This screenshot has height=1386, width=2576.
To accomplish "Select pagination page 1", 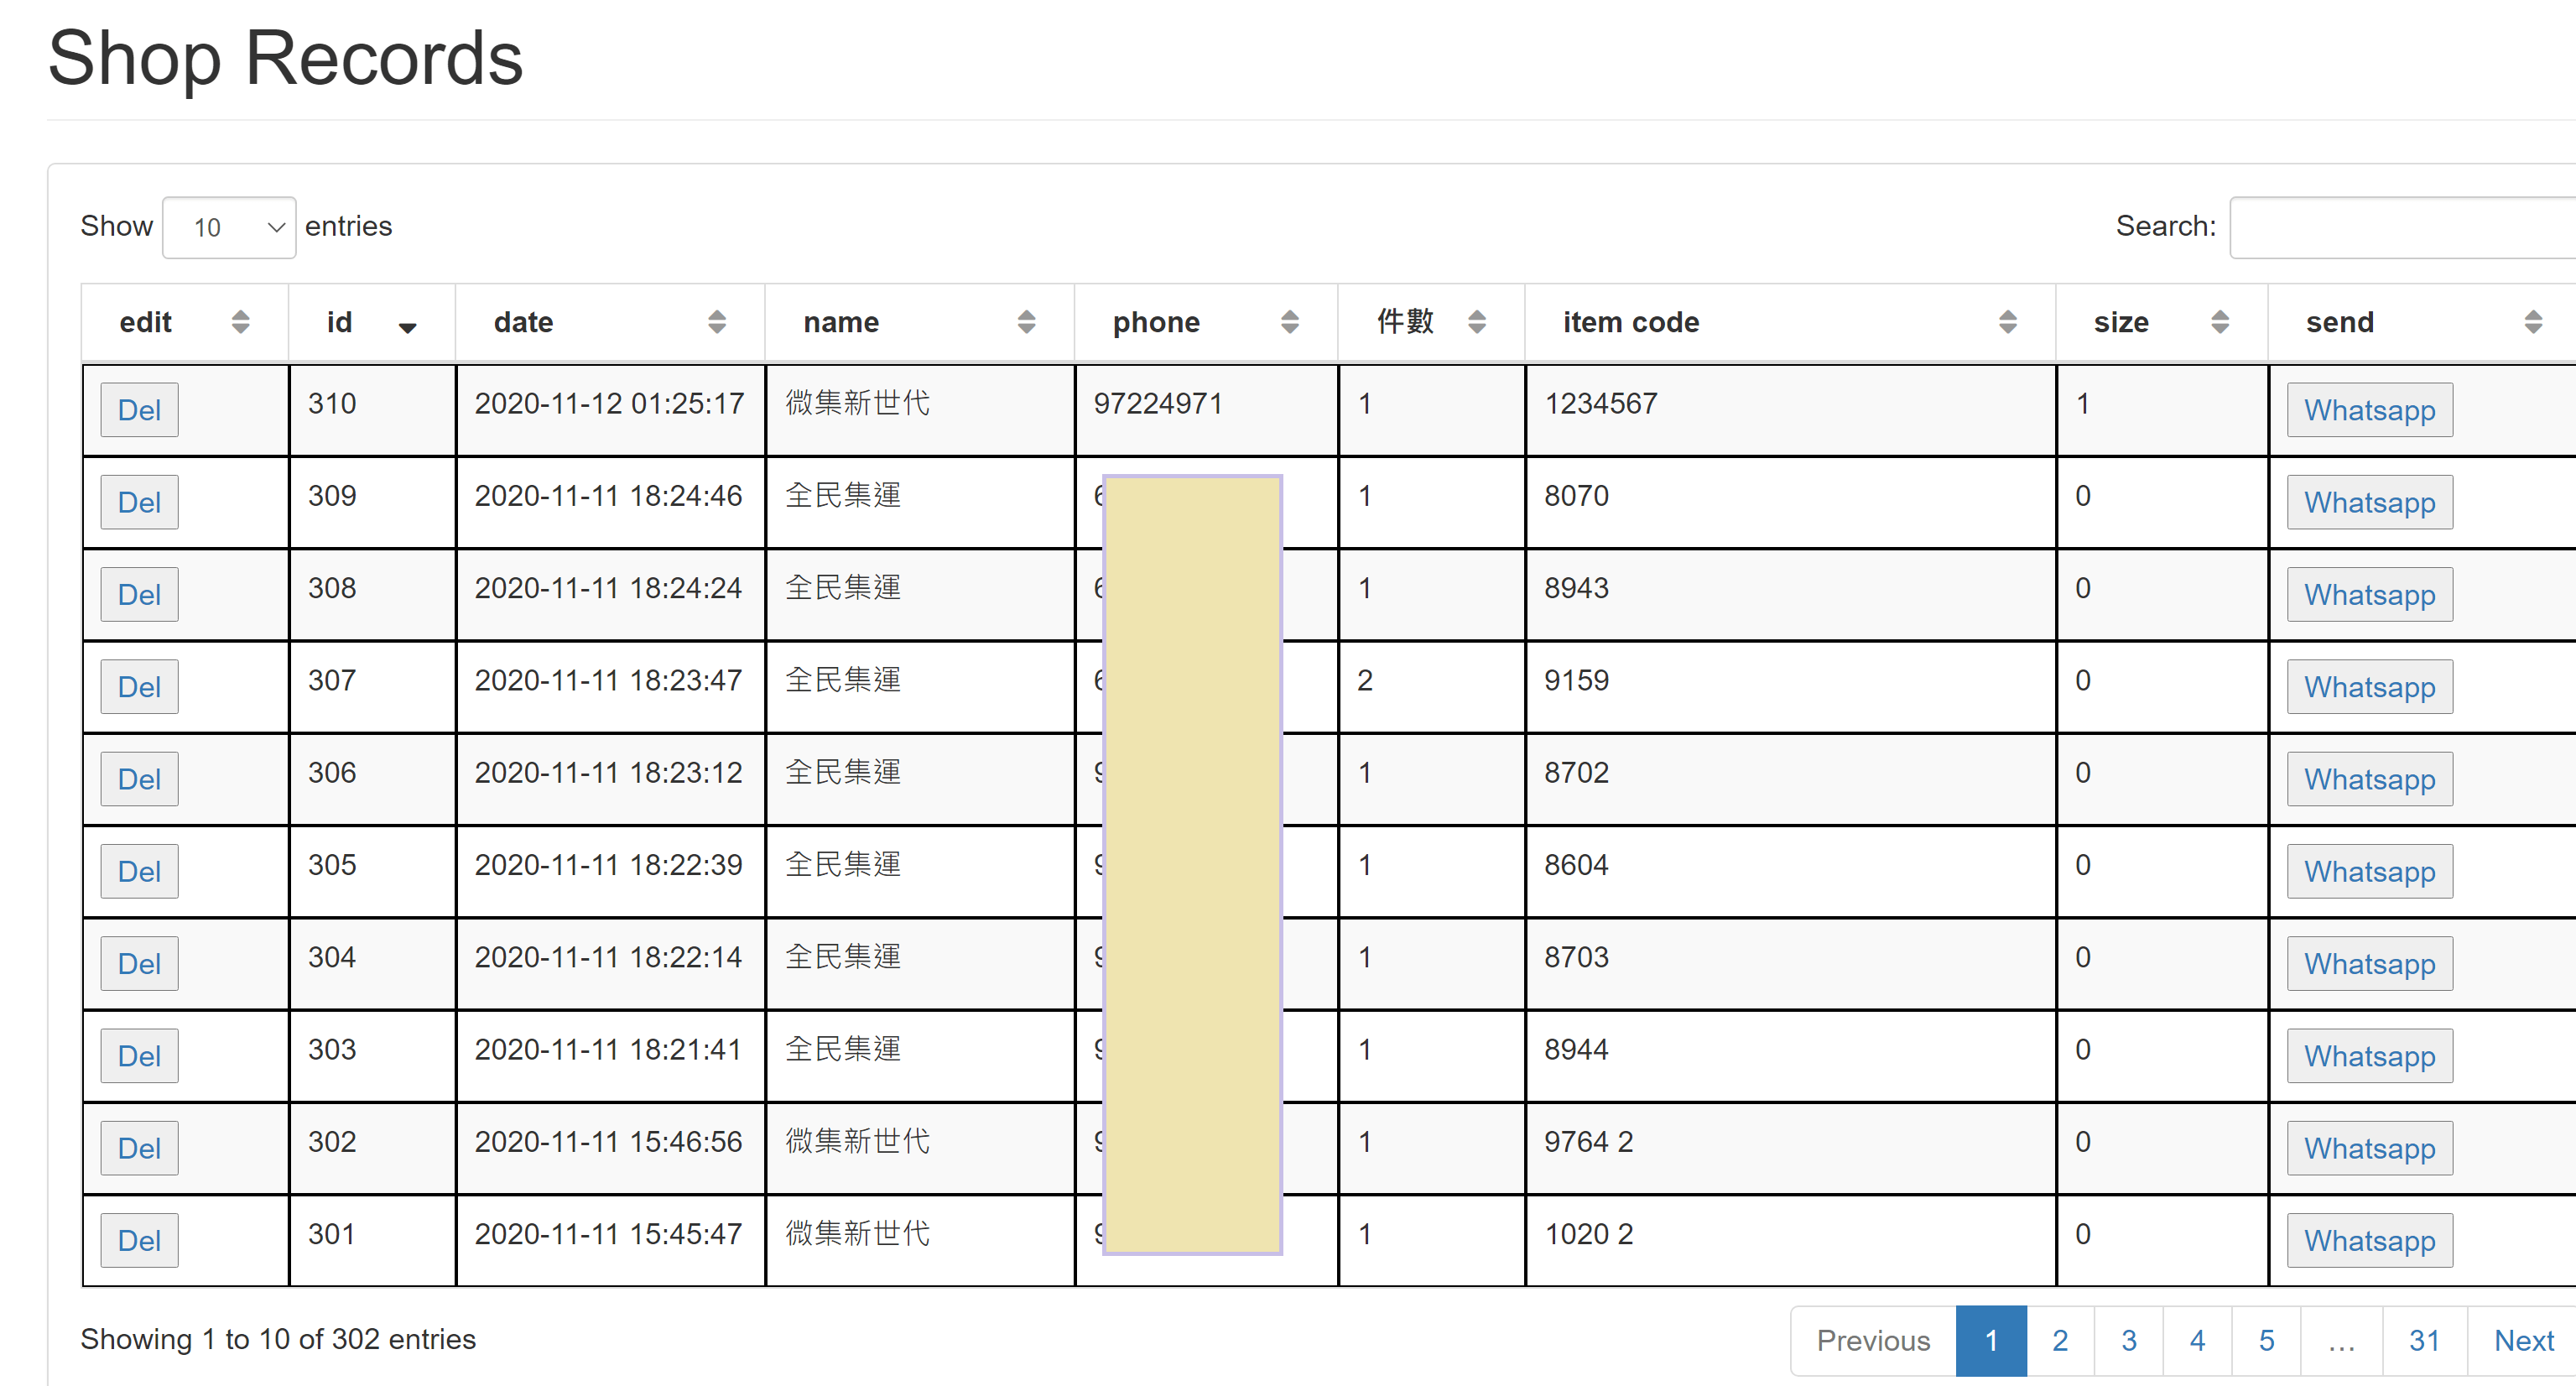I will click(x=1991, y=1341).
